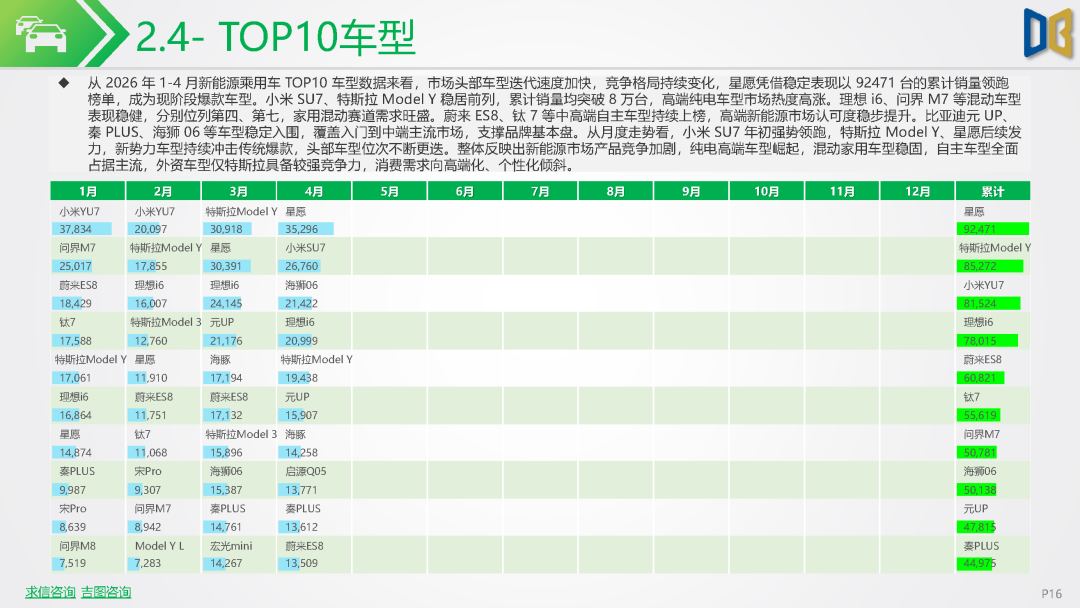Viewport: 1080px width, 608px height.
Task: Click the 92,471 cumulative green bar
Action: (993, 229)
